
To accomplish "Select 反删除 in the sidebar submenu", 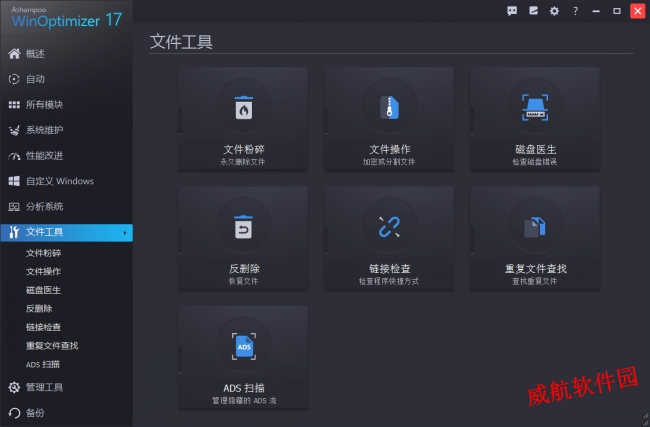I will tap(39, 308).
